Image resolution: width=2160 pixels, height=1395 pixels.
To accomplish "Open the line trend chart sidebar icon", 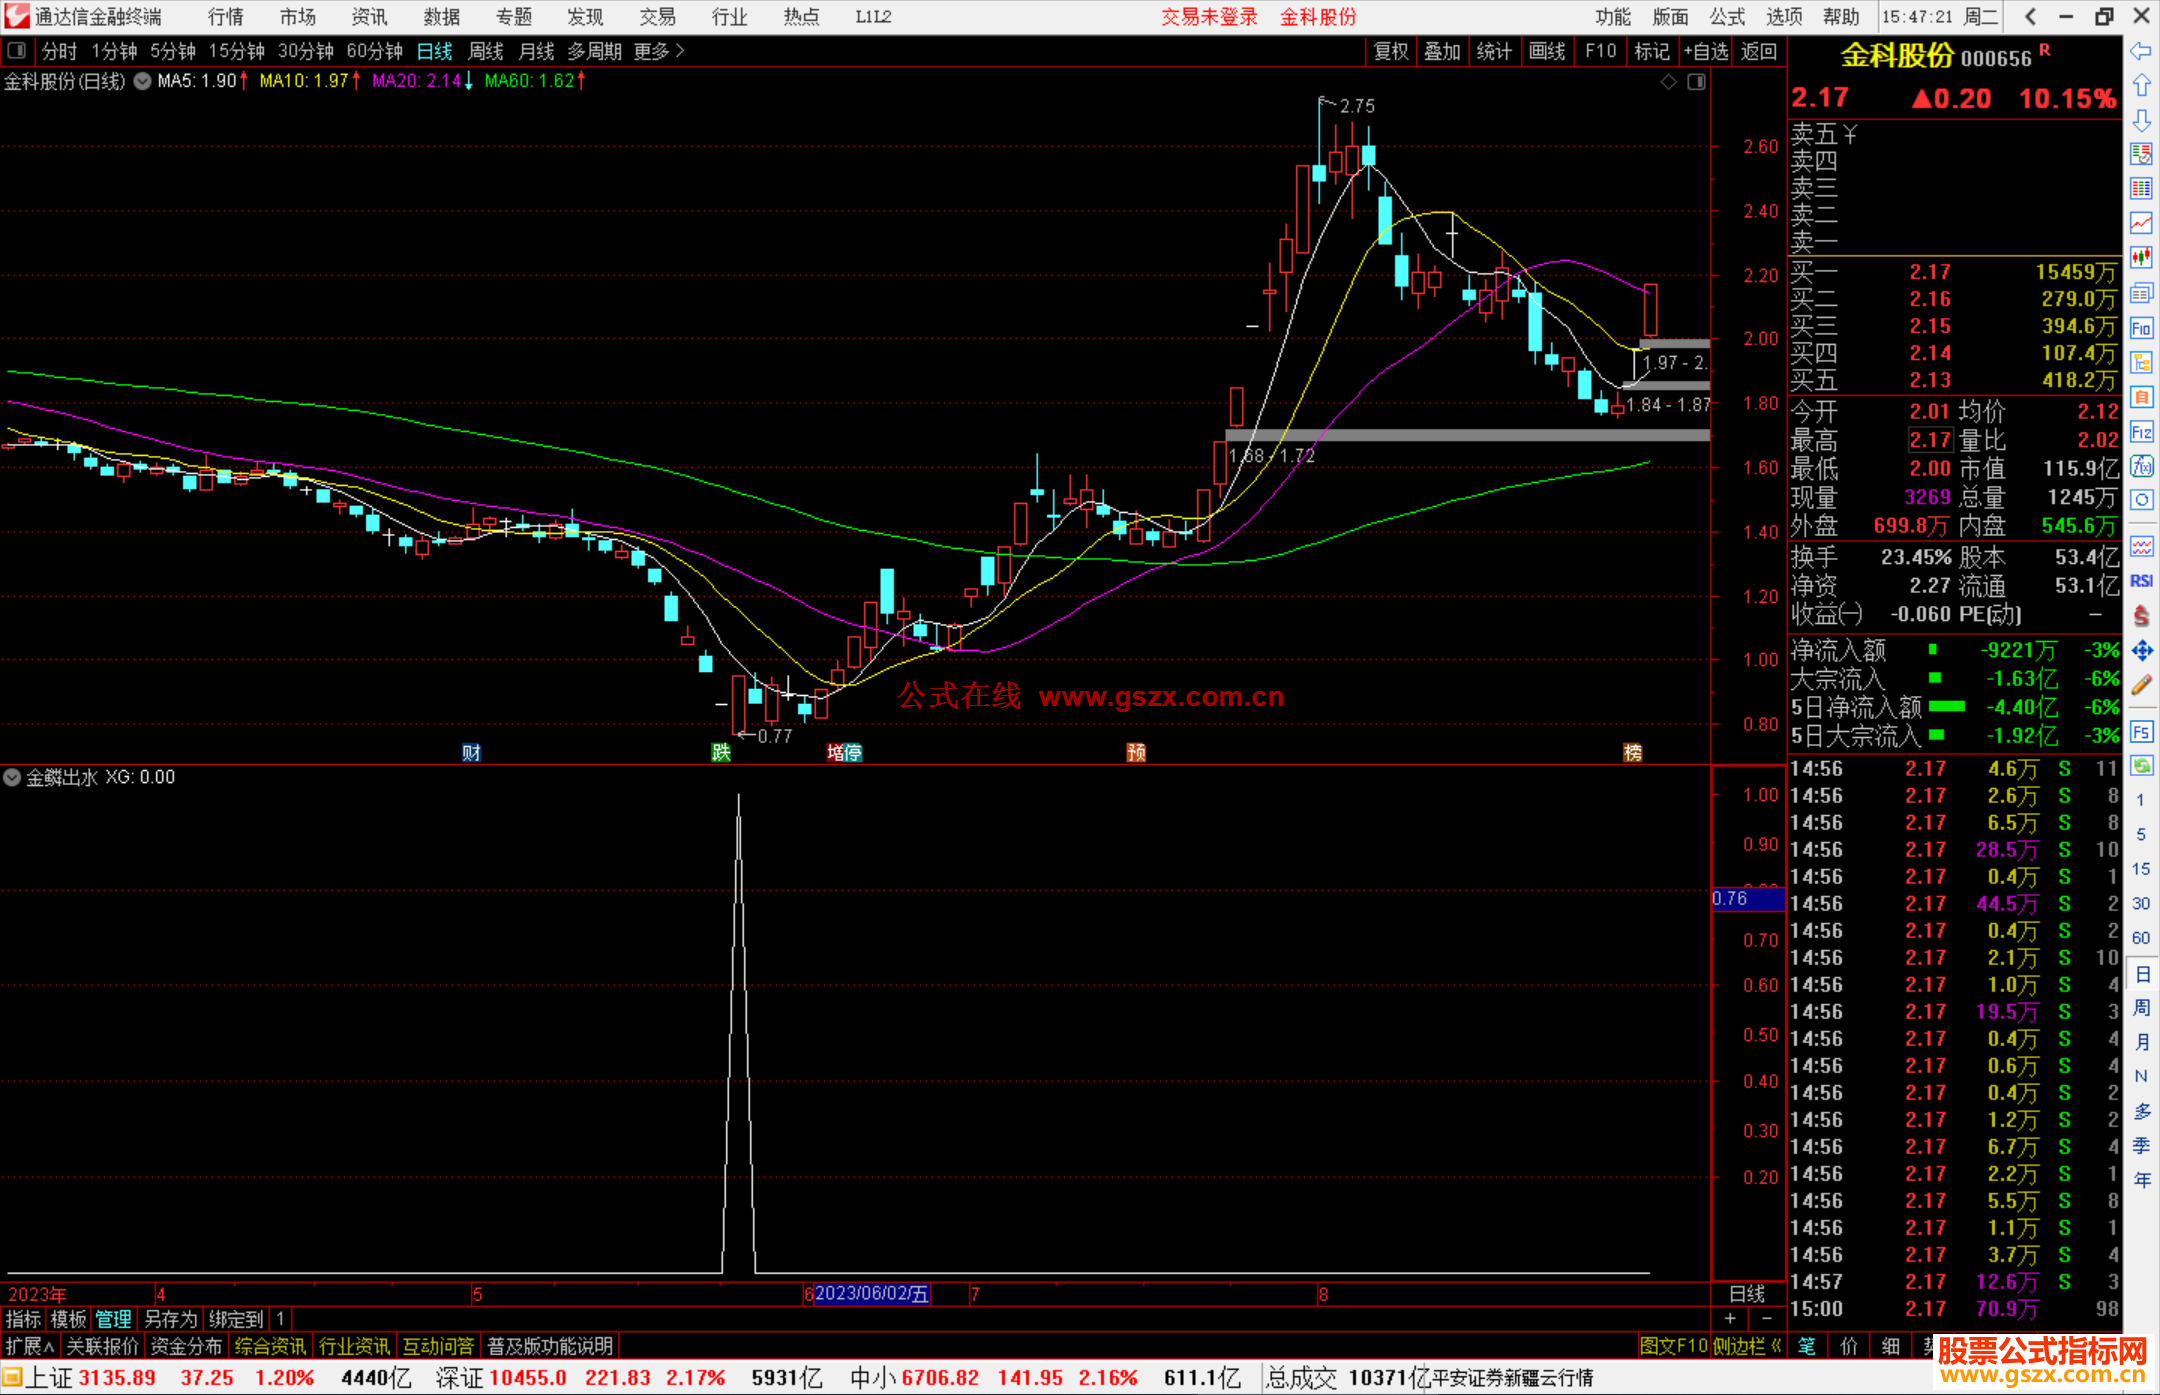I will pos(2141,223).
